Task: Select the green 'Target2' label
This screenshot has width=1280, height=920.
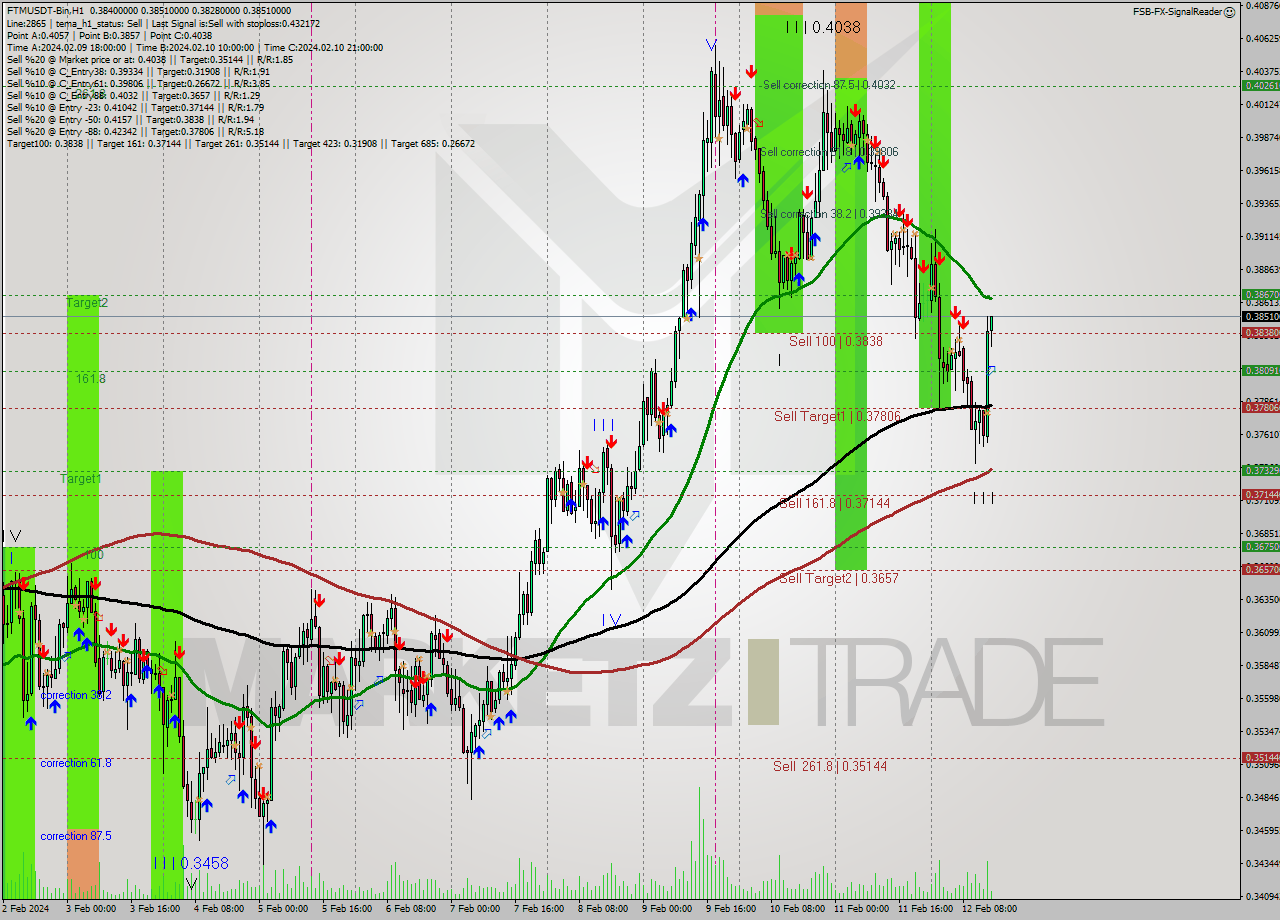Action: click(x=87, y=302)
